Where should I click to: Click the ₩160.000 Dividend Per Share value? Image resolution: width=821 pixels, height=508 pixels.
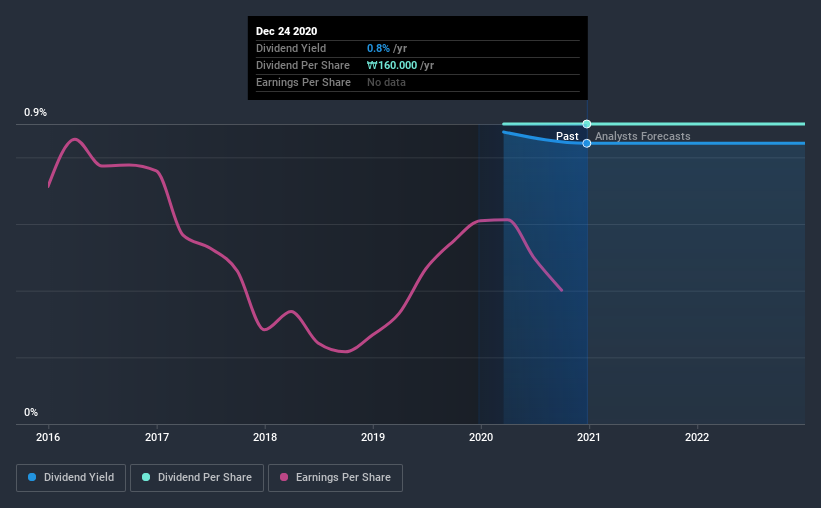point(392,65)
